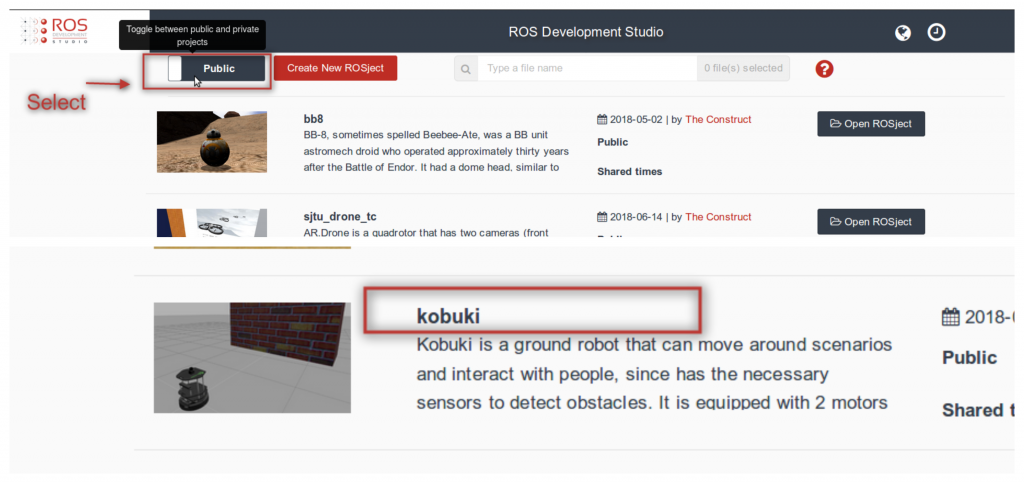Click the ROS Development Studio logo
Screen dimensions: 1024x483
pos(54,31)
